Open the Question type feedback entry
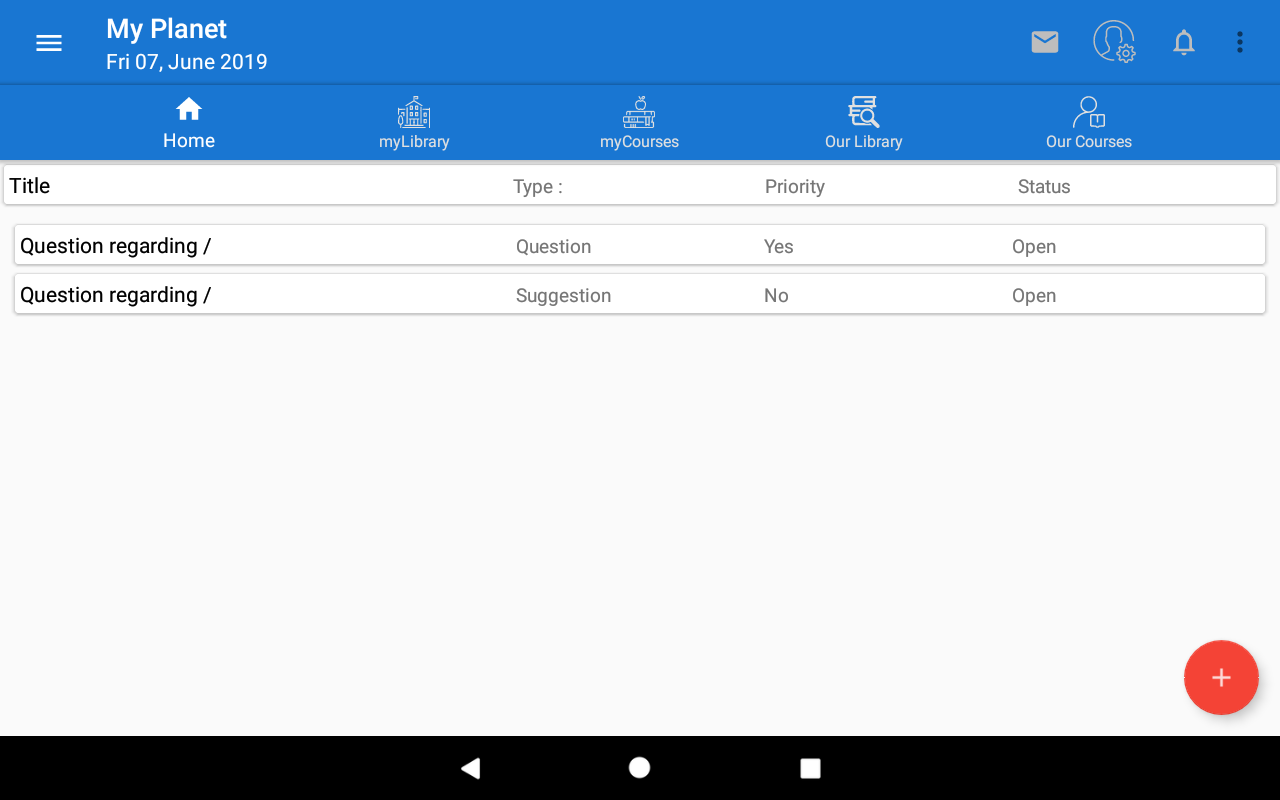Screen dimensions: 1280x800 640,245
